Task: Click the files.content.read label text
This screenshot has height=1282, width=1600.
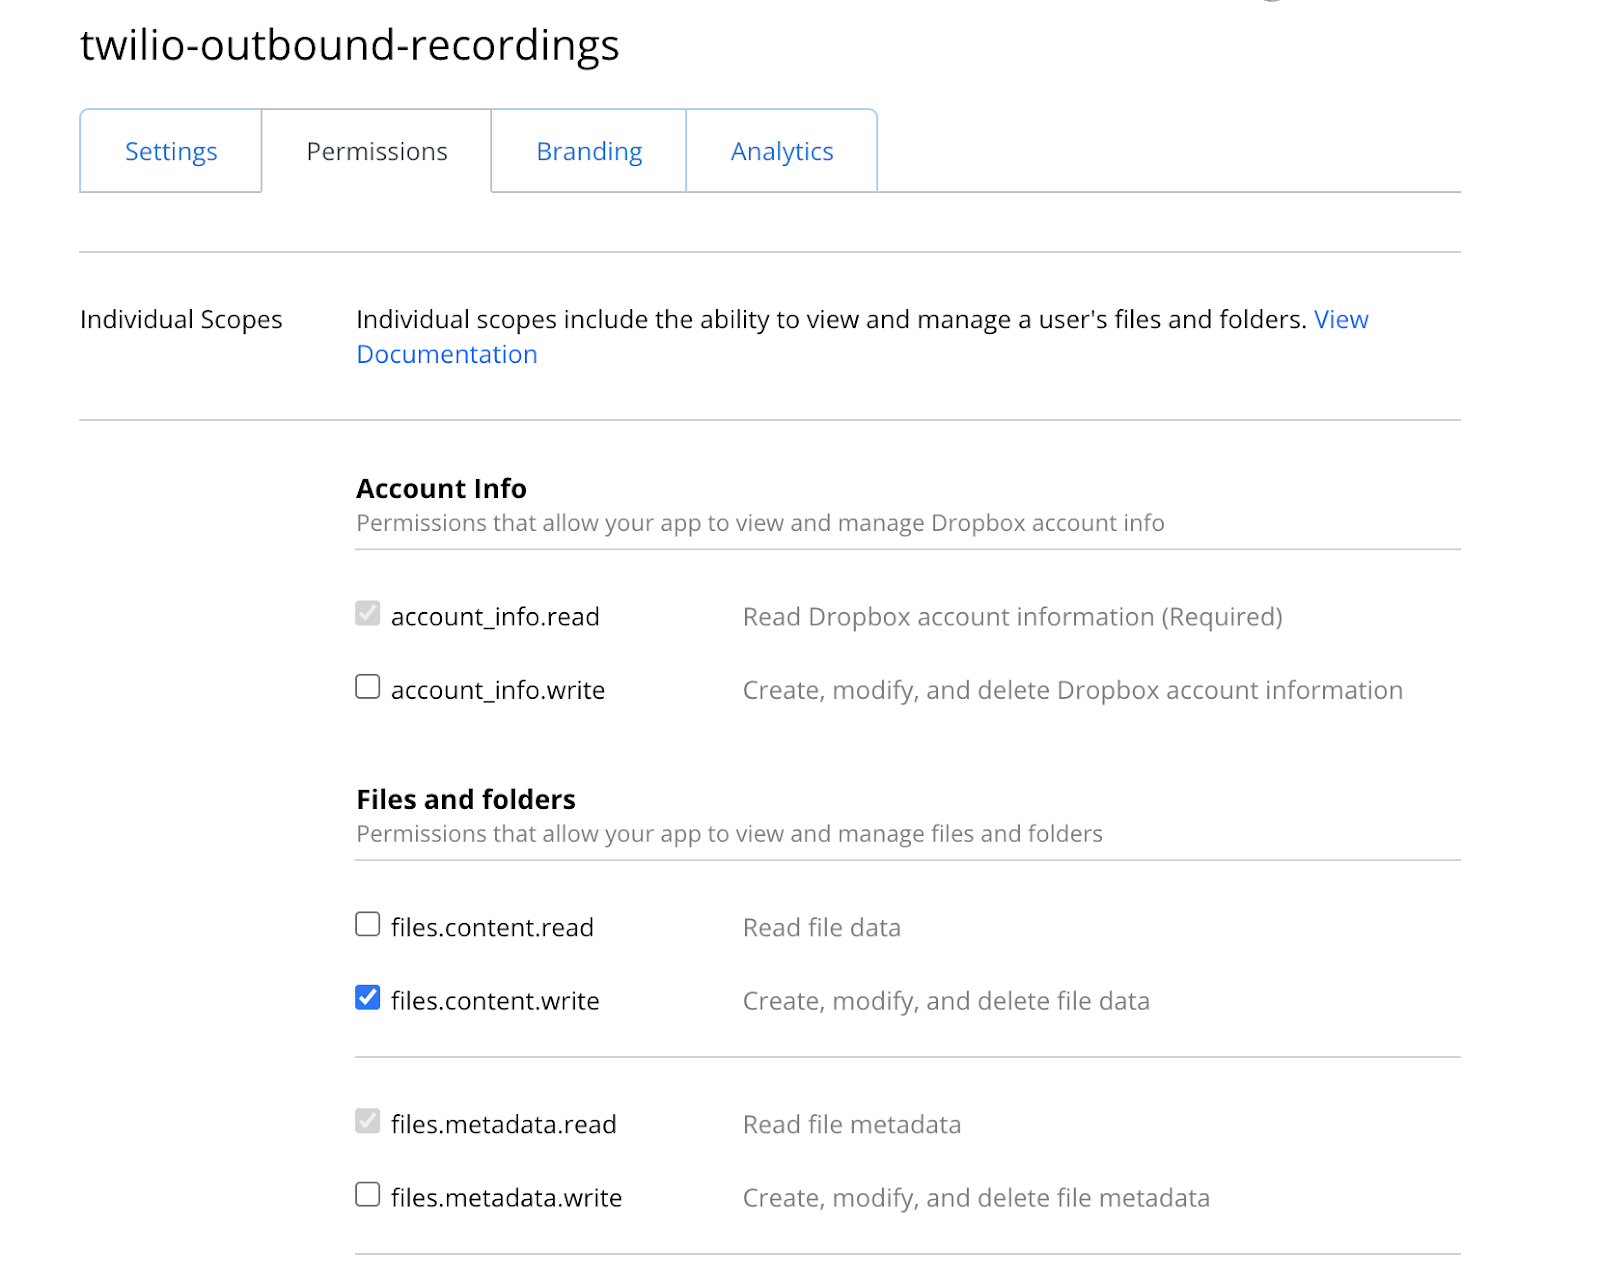Action: [x=492, y=927]
